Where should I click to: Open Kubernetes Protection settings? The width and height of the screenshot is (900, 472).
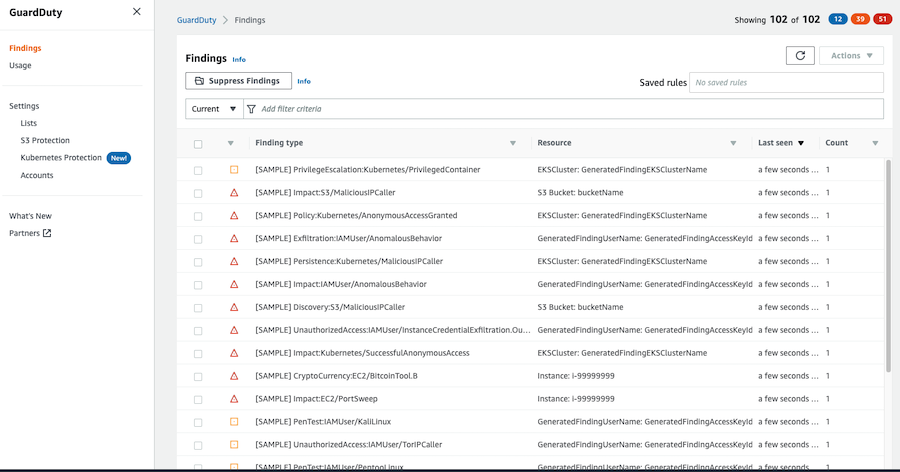pos(61,158)
